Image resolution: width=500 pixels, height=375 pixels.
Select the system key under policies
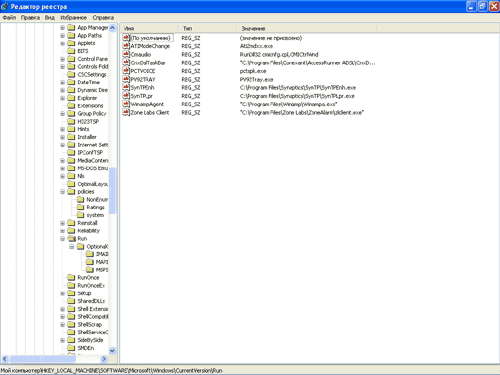(95, 215)
